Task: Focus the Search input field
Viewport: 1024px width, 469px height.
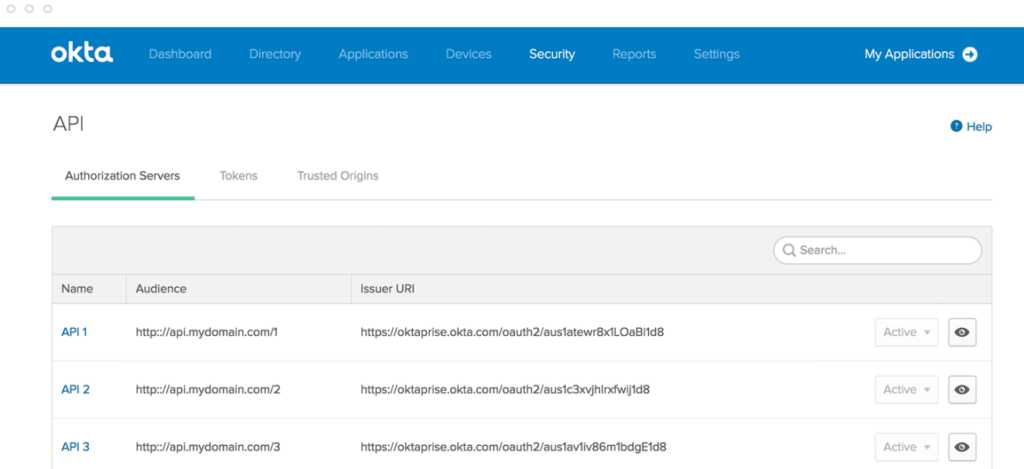Action: (877, 250)
